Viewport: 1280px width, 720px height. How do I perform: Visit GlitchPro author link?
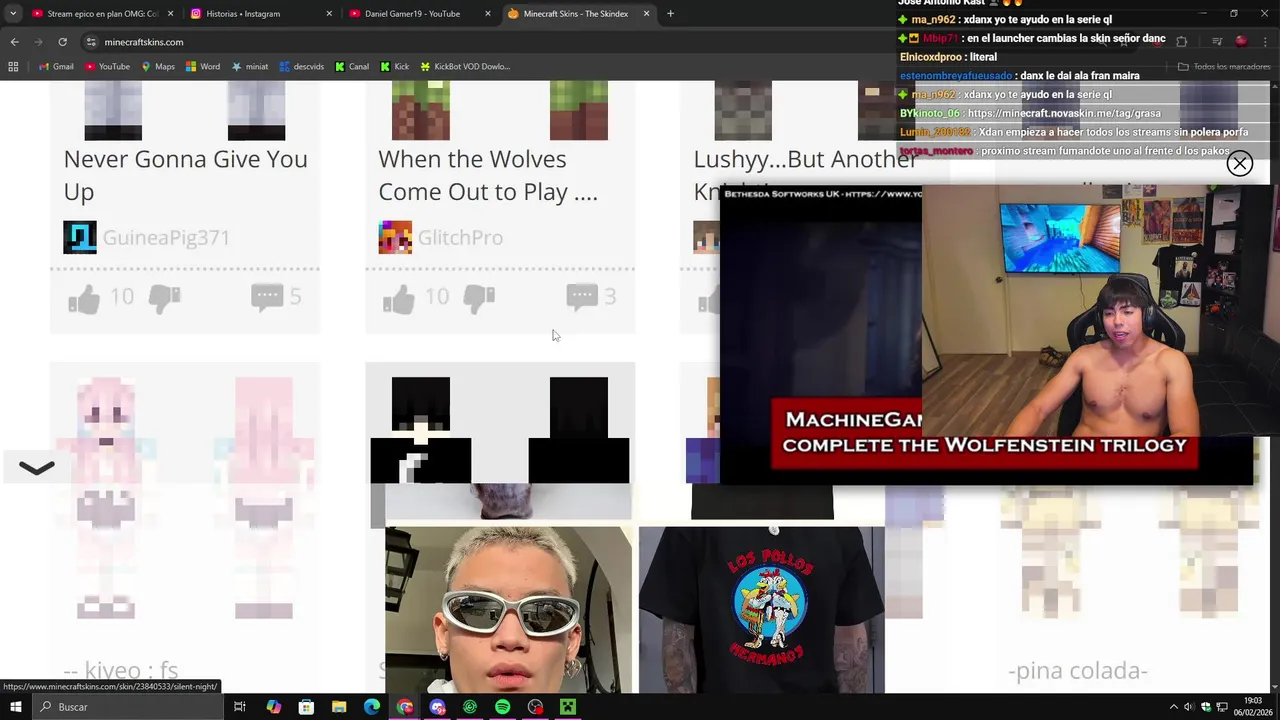coord(460,237)
